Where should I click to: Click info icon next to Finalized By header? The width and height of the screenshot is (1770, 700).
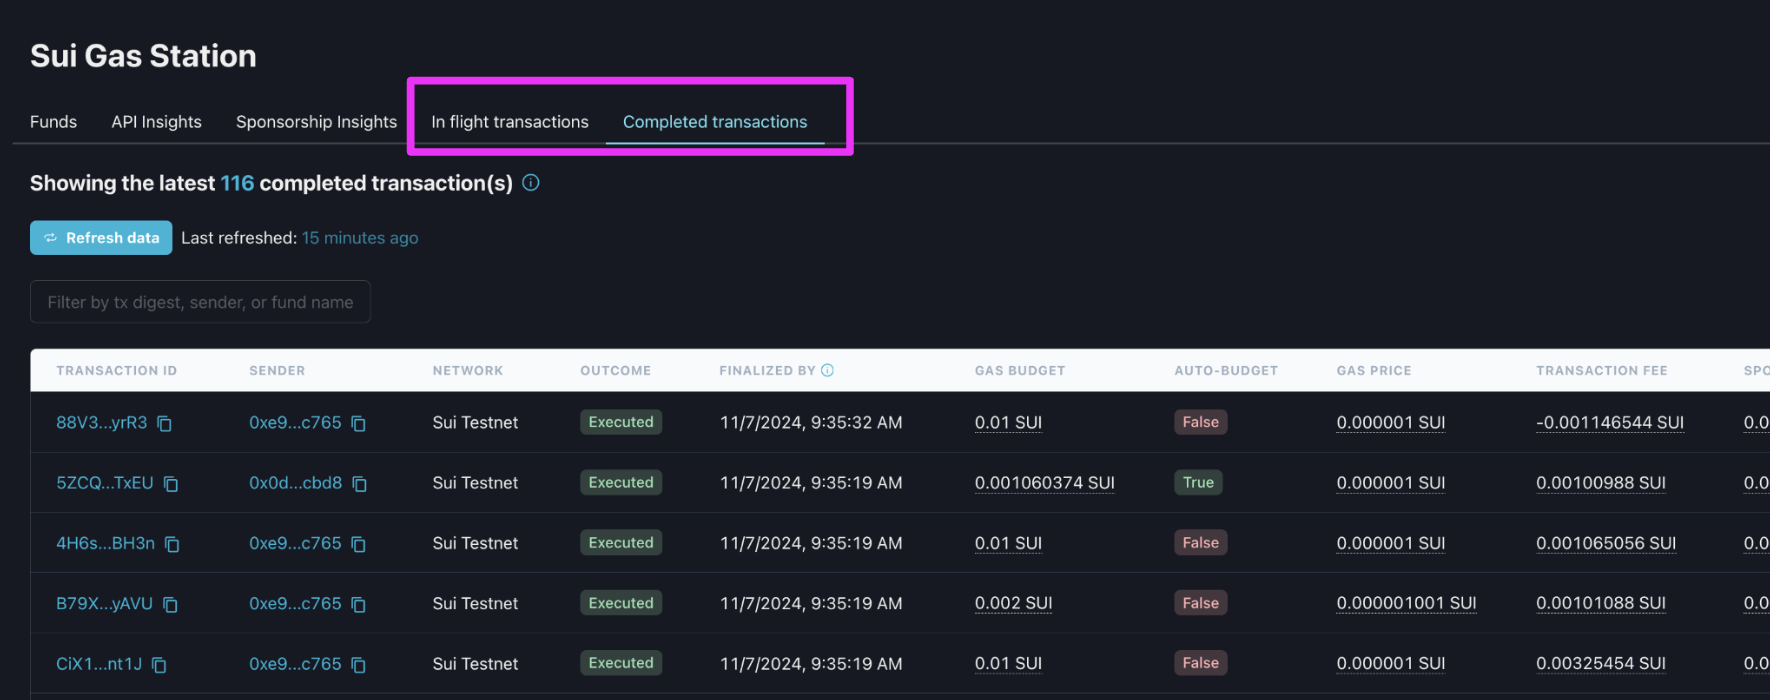tap(827, 370)
